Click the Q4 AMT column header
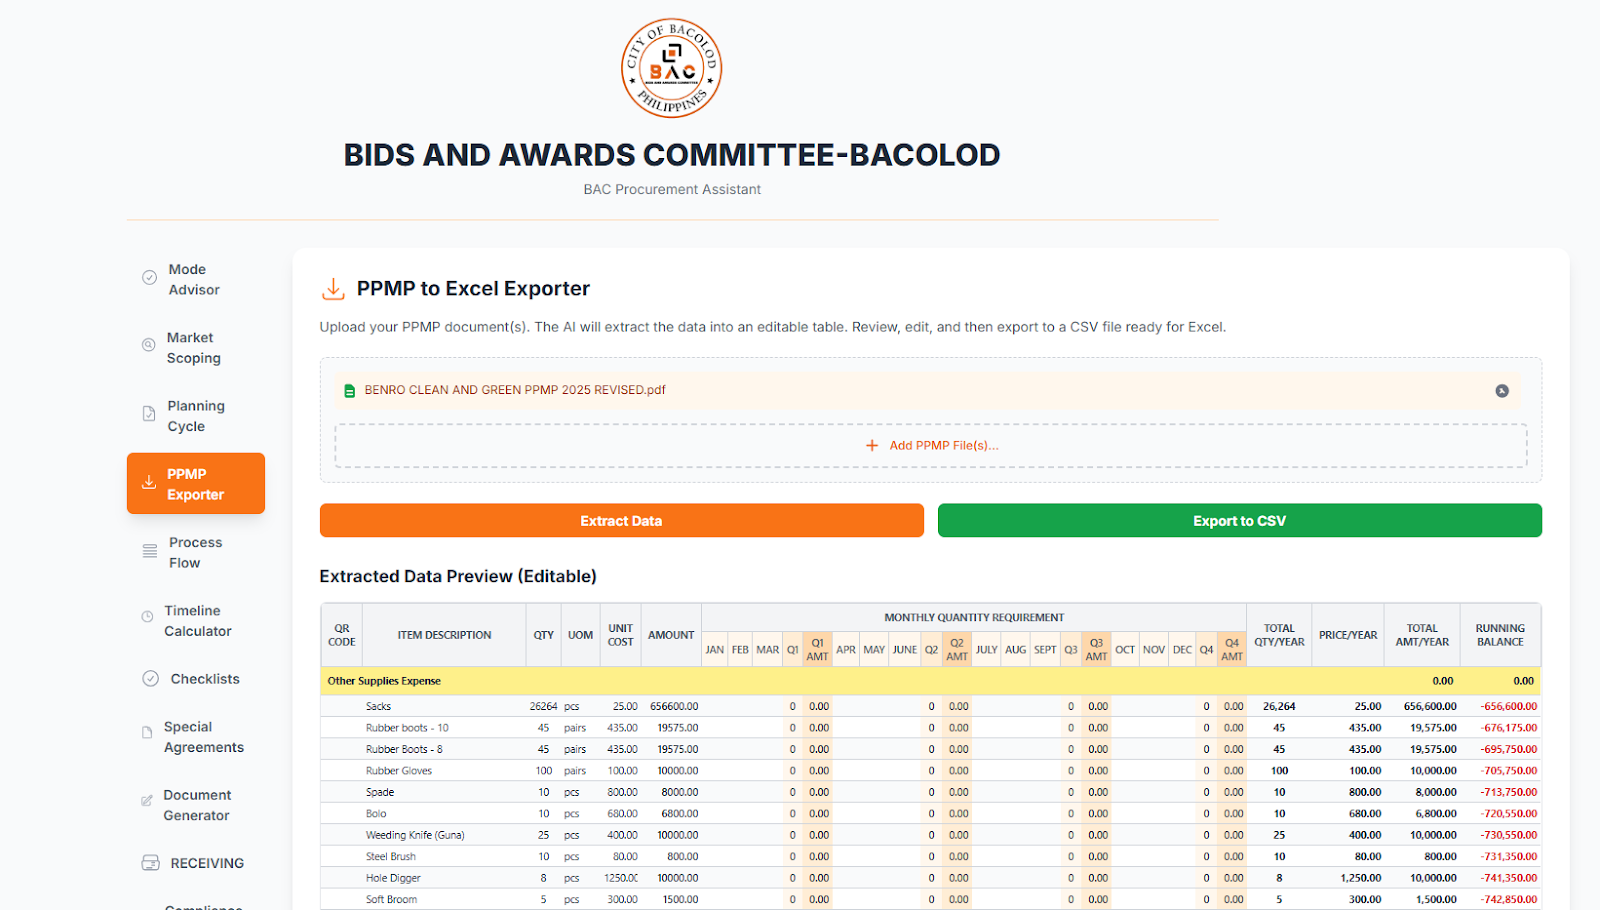The image size is (1600, 910). click(1232, 650)
